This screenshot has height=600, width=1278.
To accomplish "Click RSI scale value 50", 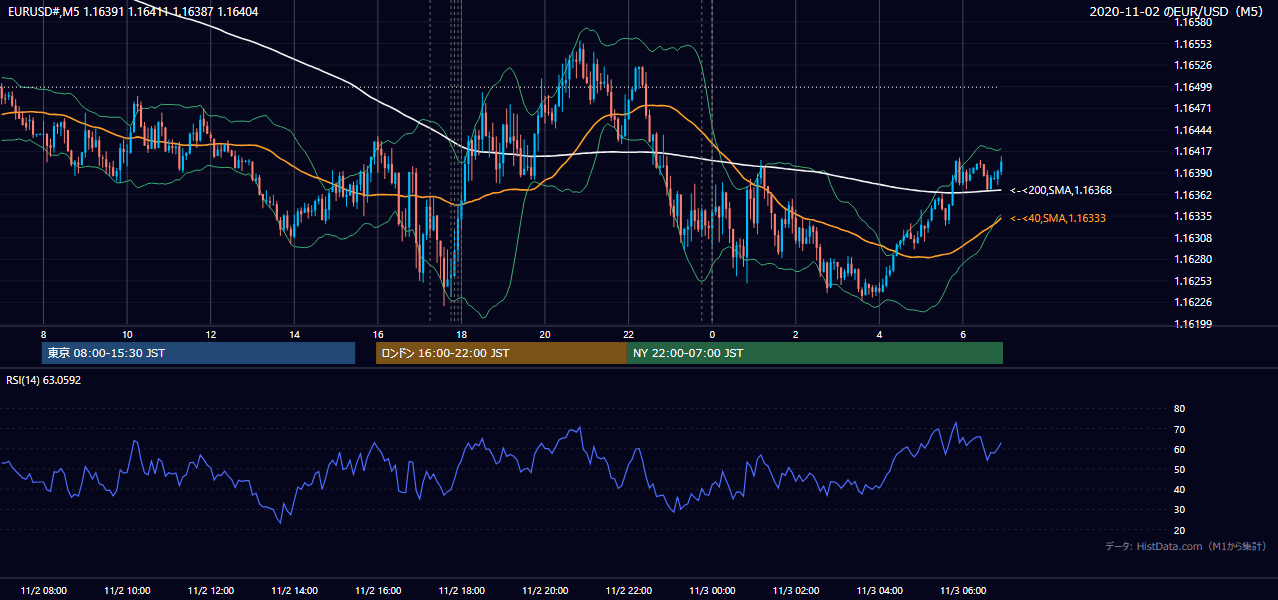I will 1179,469.
